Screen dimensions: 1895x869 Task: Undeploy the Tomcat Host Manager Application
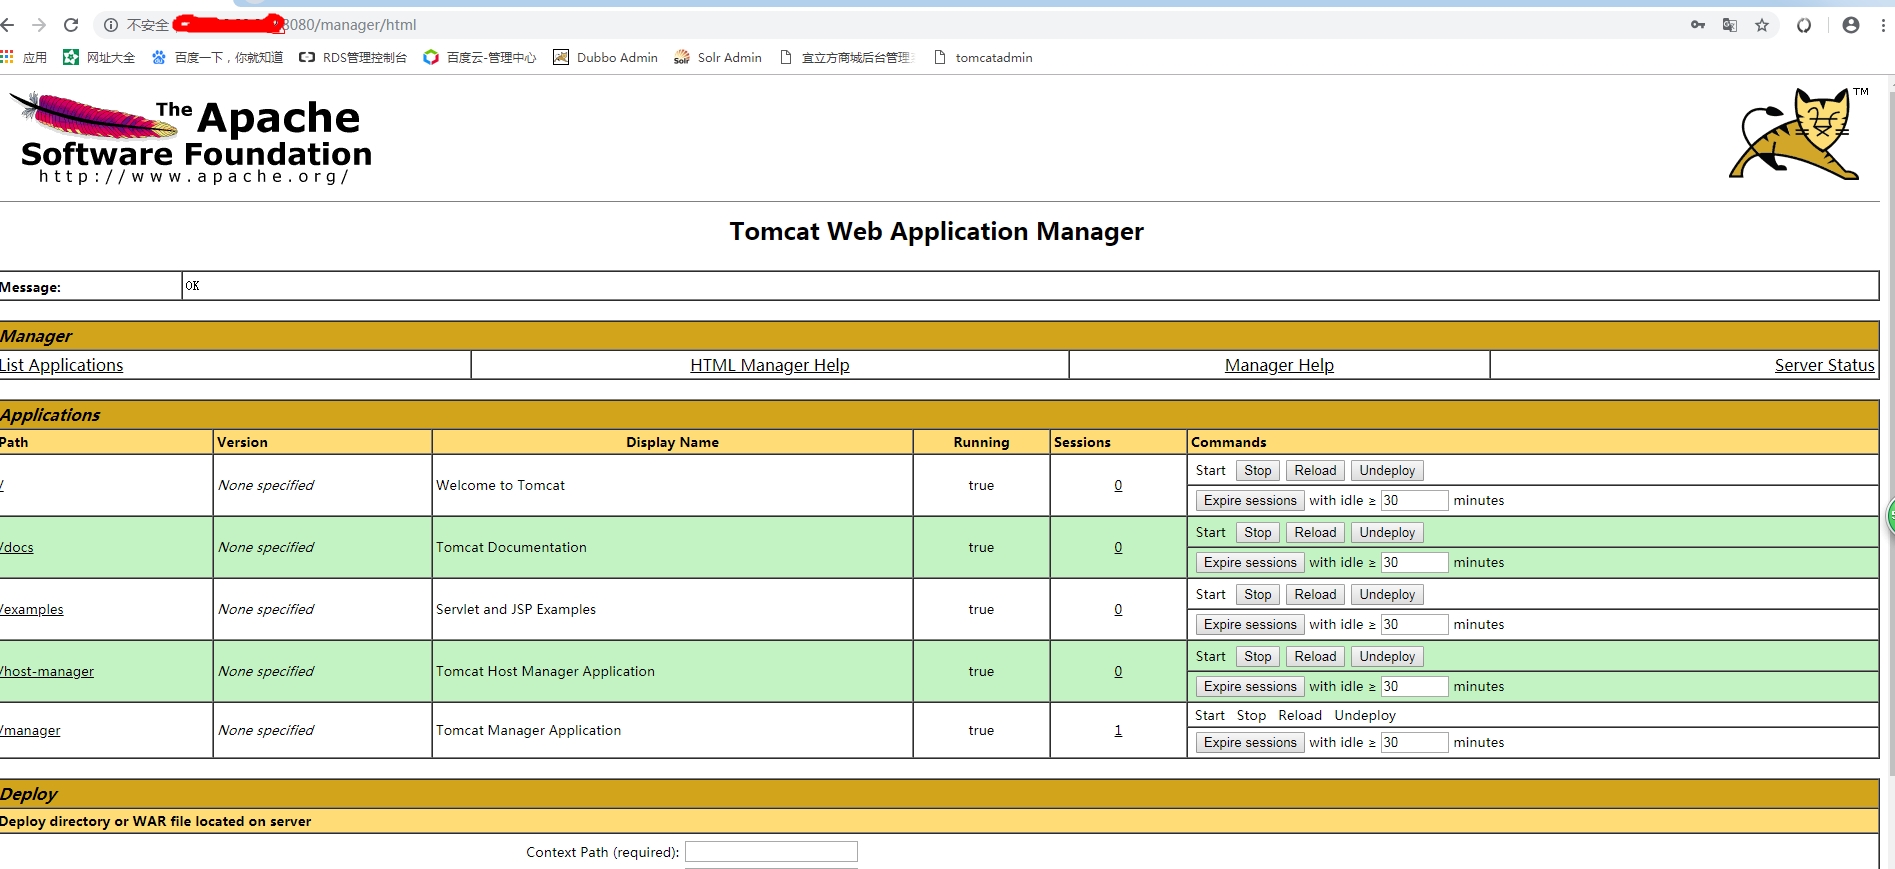1387,656
